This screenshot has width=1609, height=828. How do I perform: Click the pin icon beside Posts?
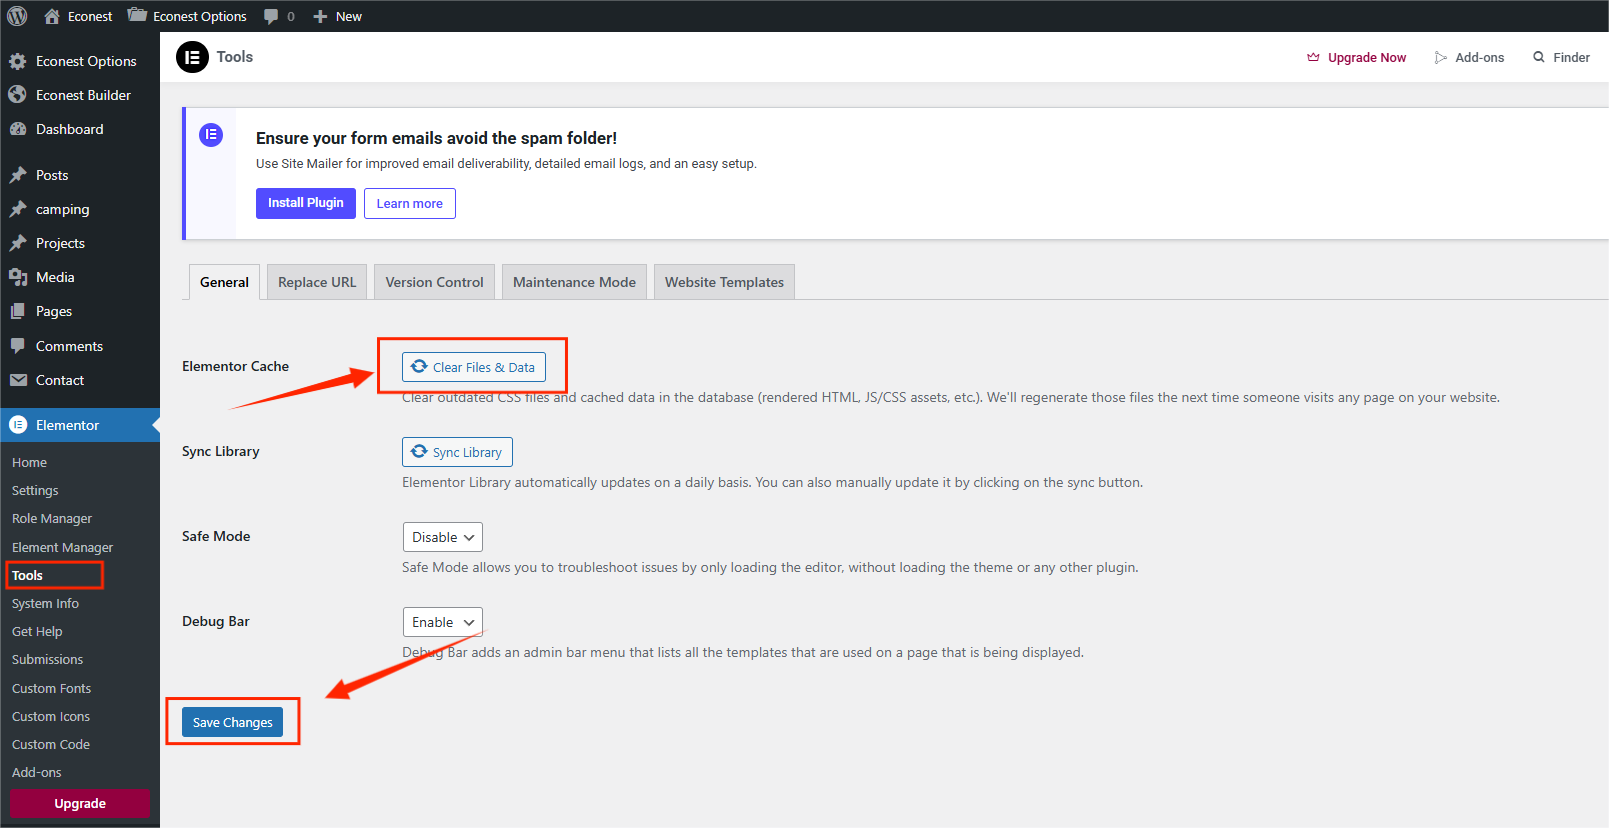18,175
